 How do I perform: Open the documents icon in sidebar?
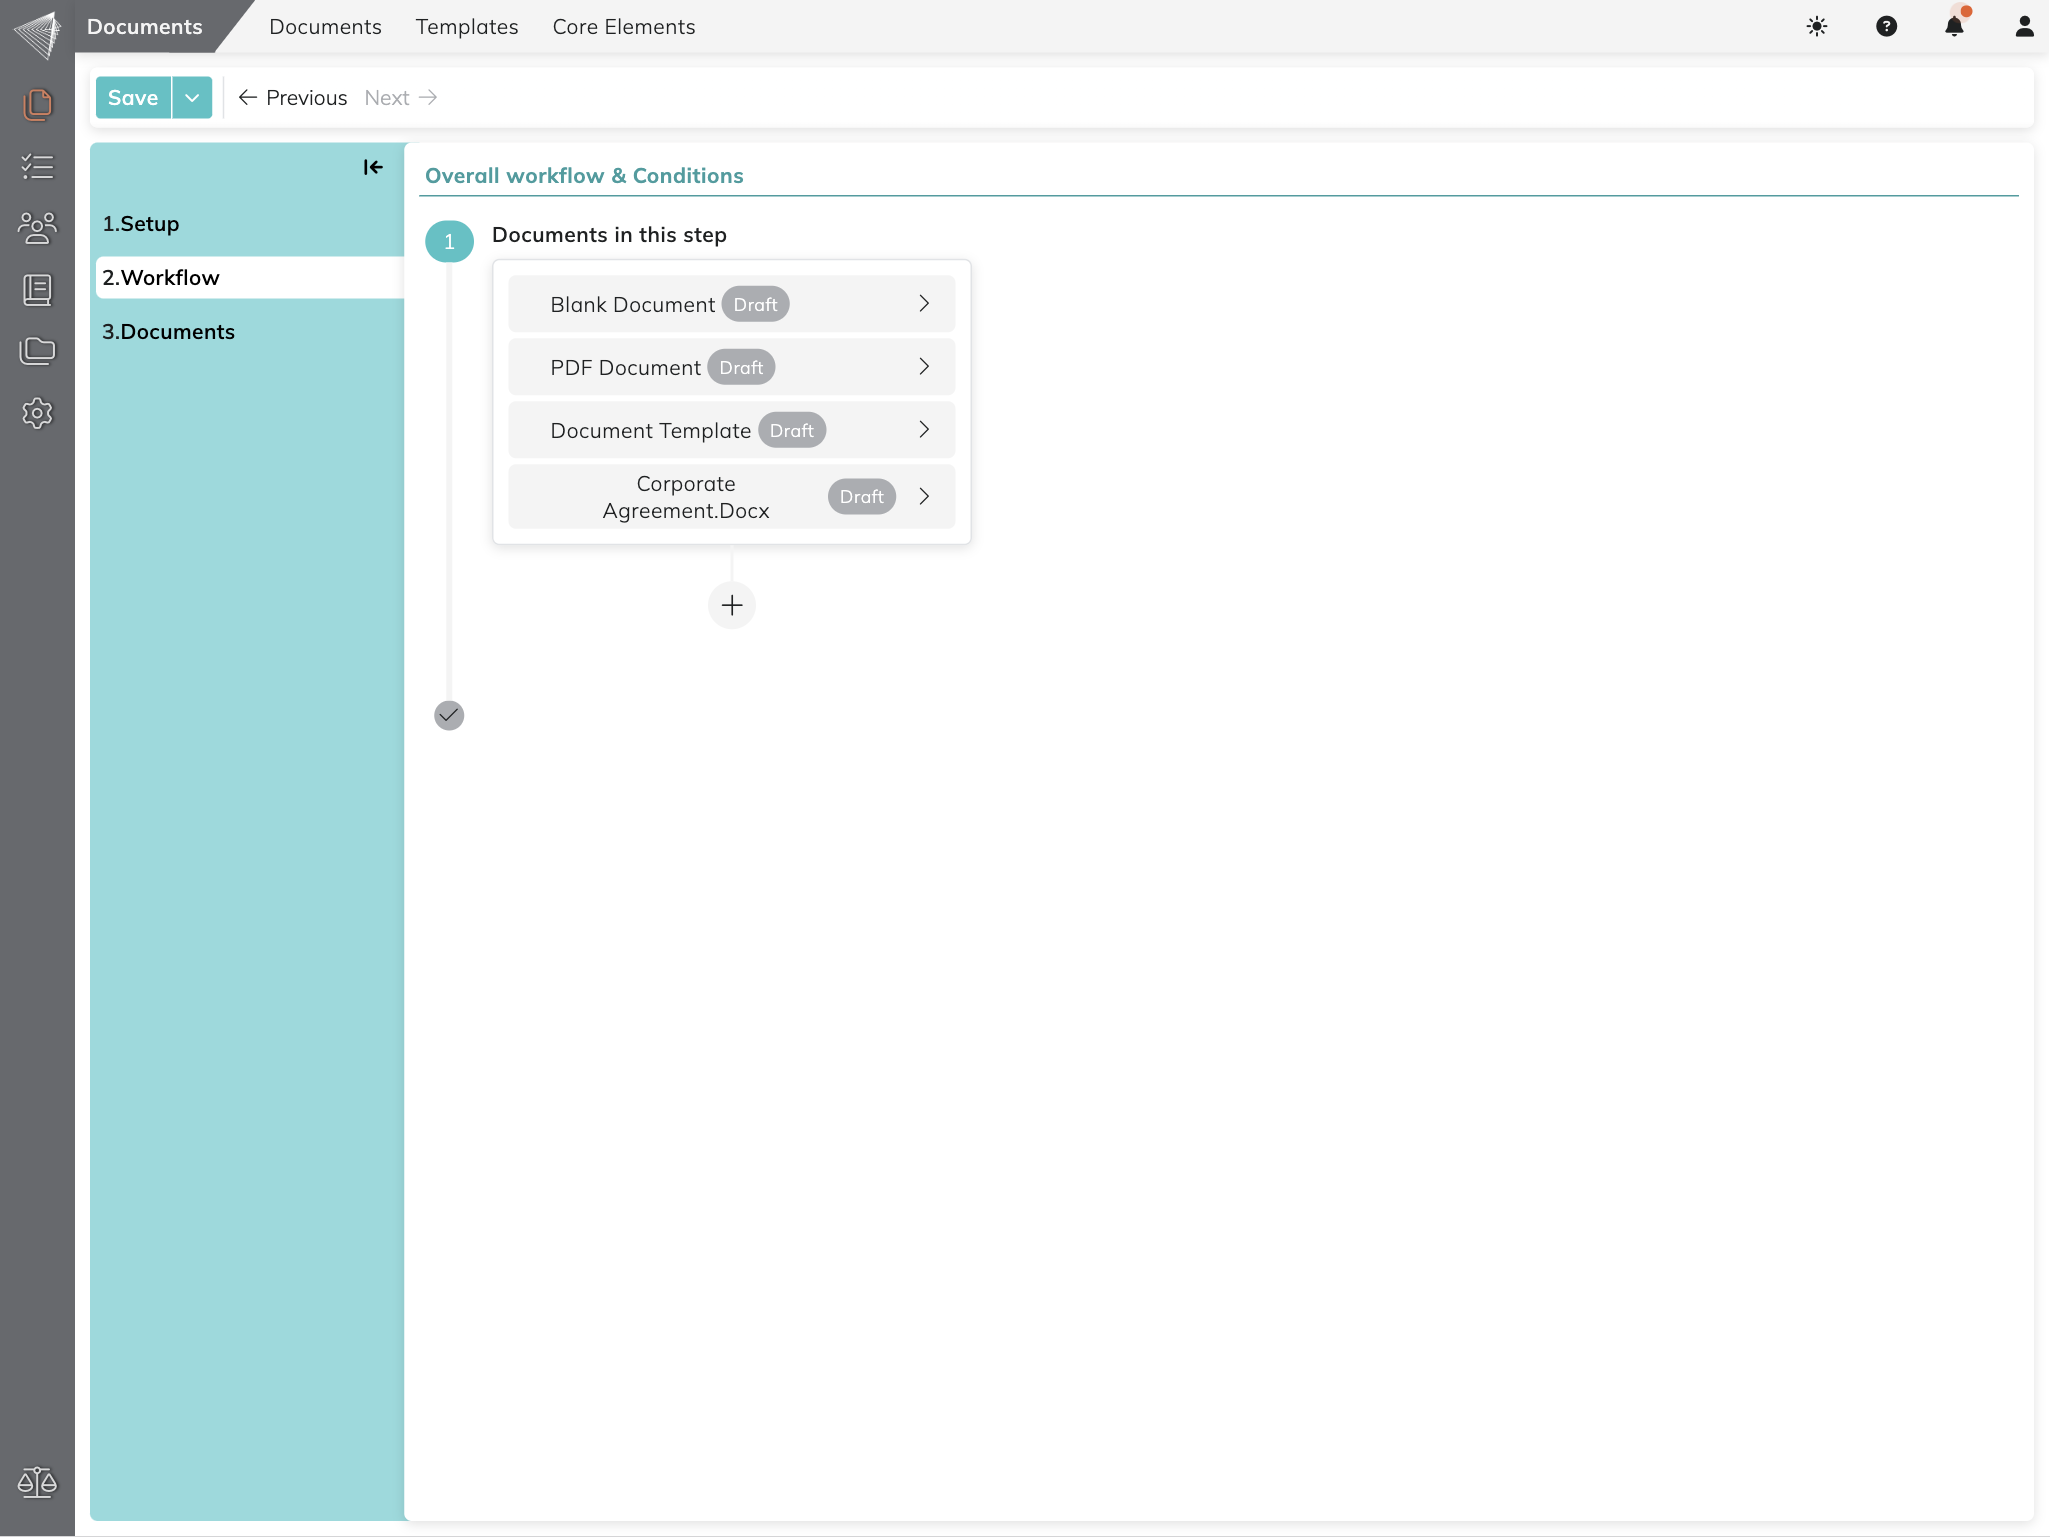[37, 104]
